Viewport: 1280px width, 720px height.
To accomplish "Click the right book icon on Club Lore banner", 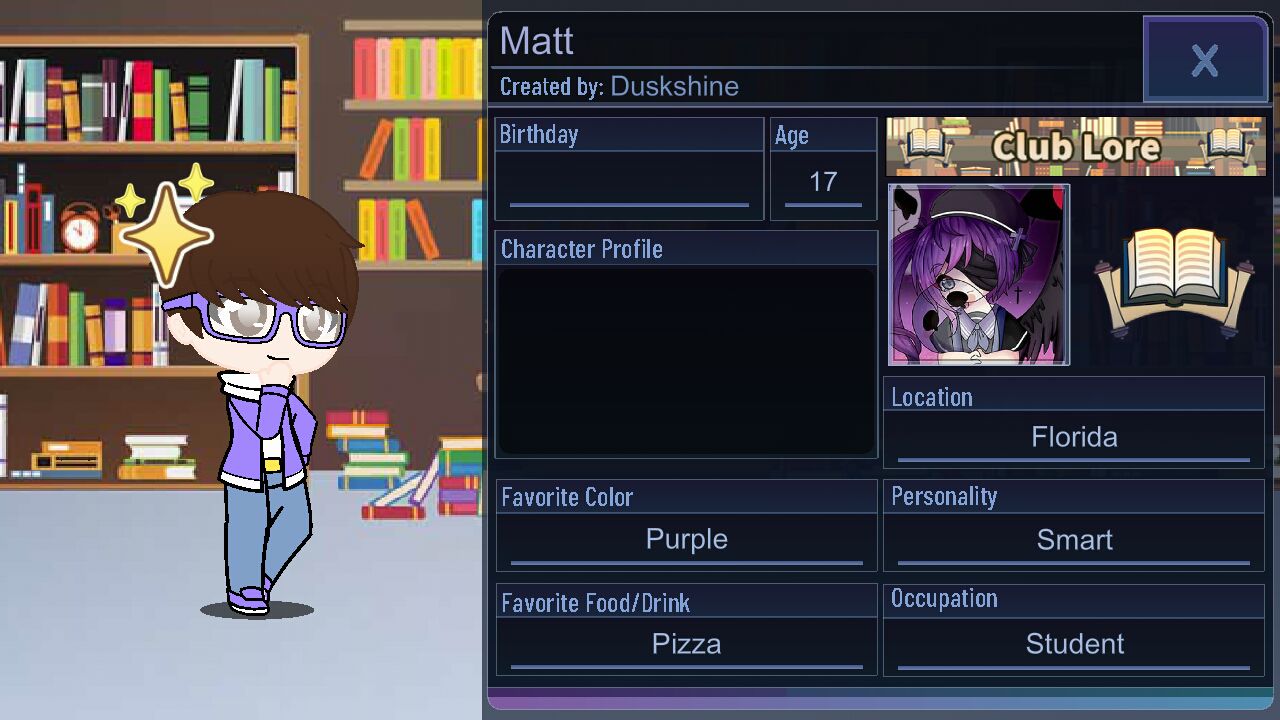I will [x=1226, y=147].
